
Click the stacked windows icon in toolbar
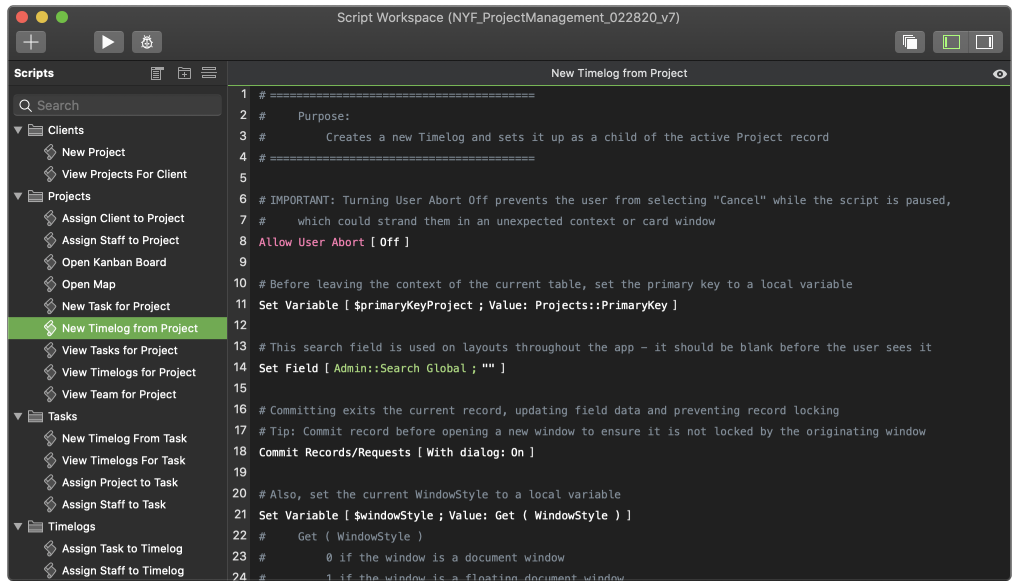pyautogui.click(x=909, y=41)
